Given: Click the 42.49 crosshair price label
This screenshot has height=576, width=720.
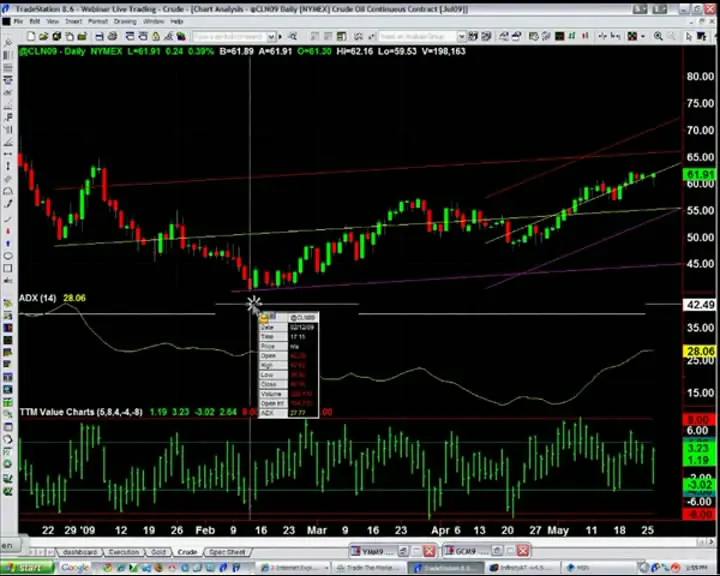Looking at the screenshot, I should [699, 305].
